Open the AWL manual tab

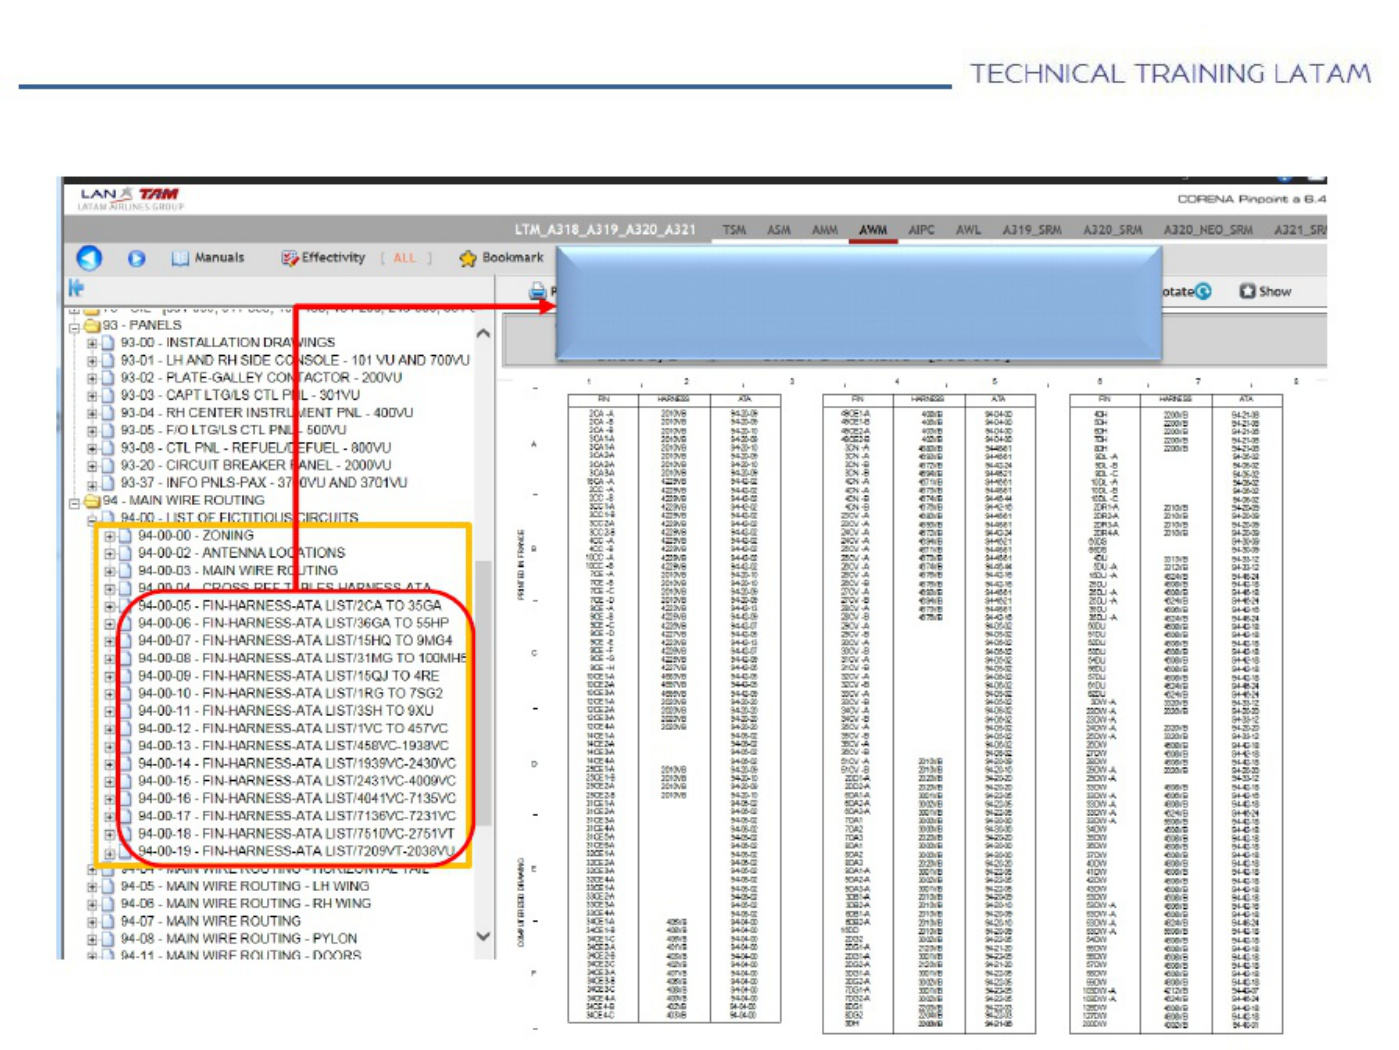969,230
